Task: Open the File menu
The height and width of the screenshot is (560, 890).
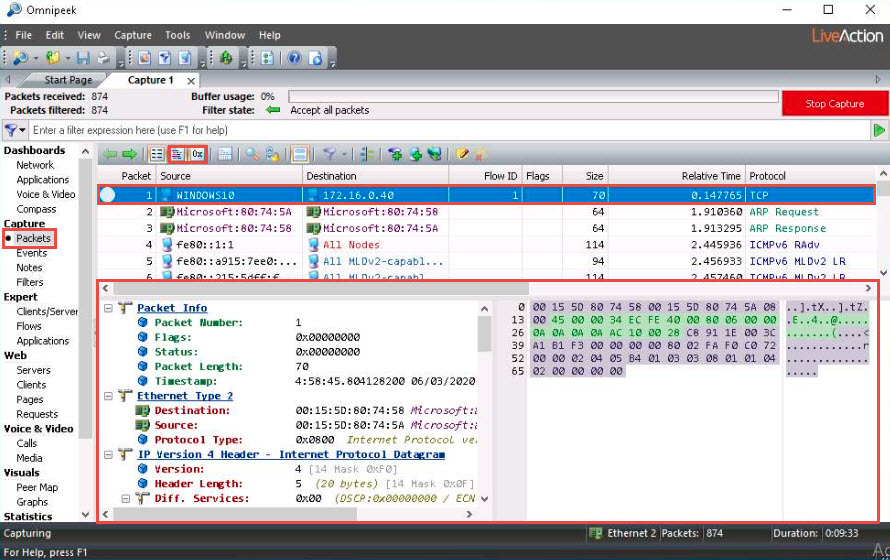Action: click(x=23, y=35)
